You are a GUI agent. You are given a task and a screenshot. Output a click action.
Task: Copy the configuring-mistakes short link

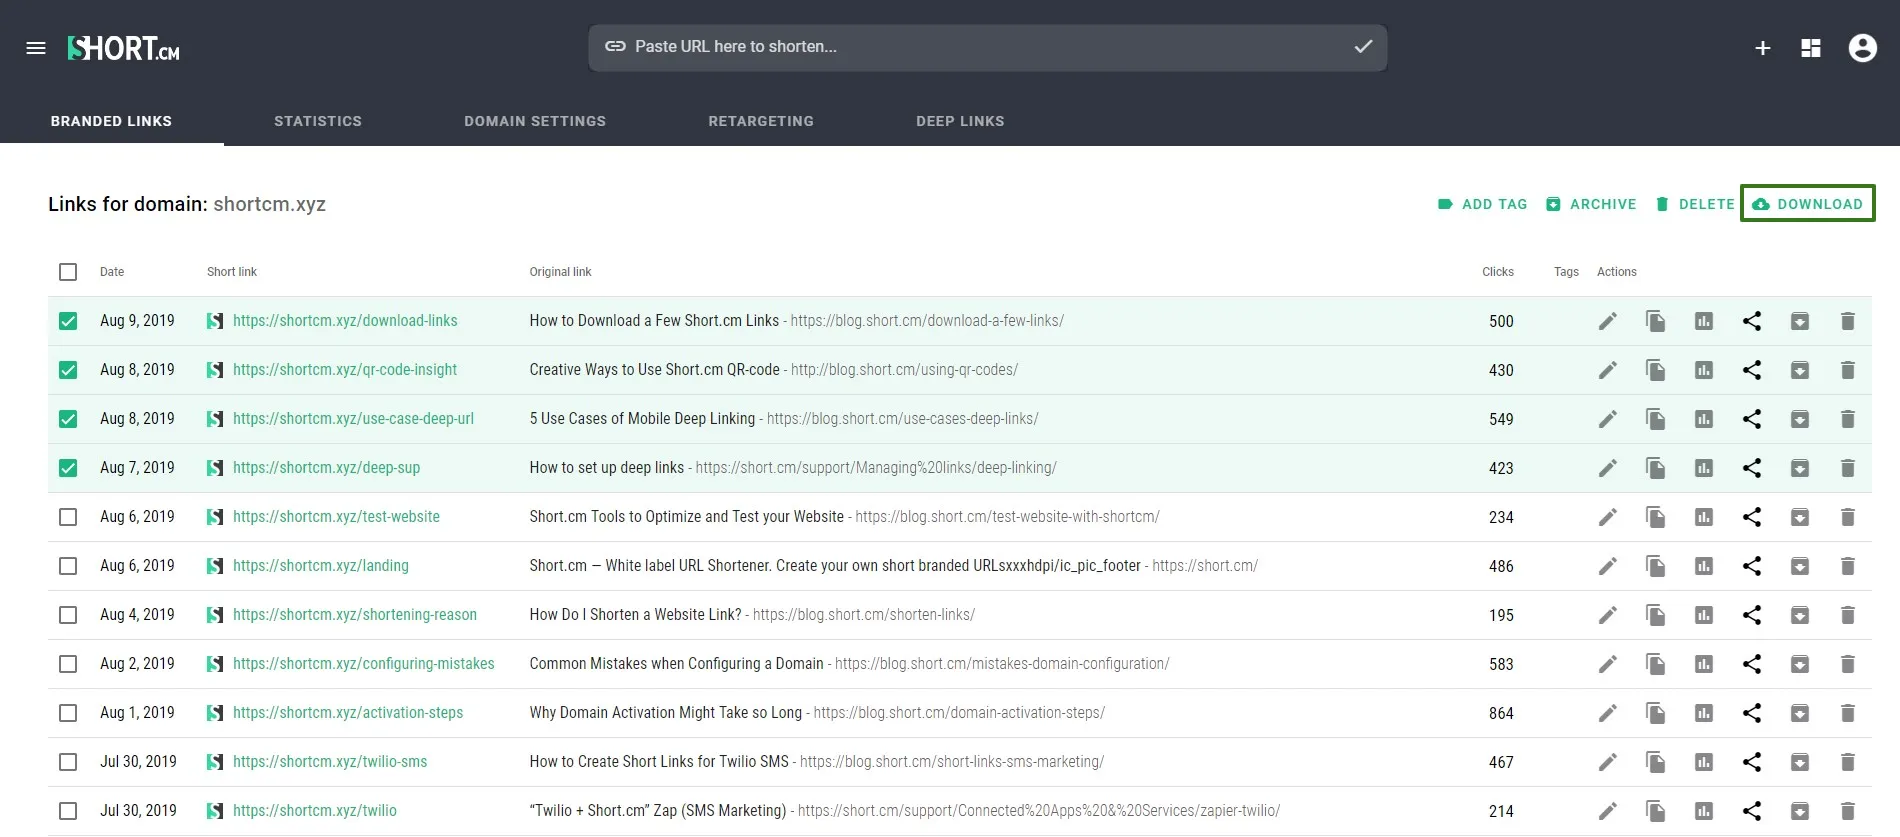click(x=1655, y=664)
